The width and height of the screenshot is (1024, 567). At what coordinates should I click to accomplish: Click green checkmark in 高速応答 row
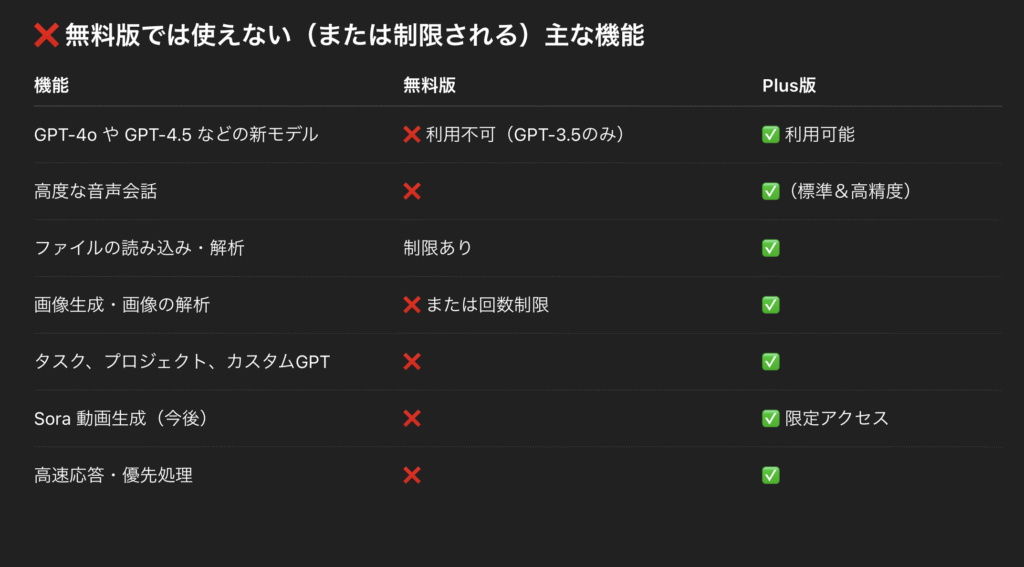coord(771,475)
